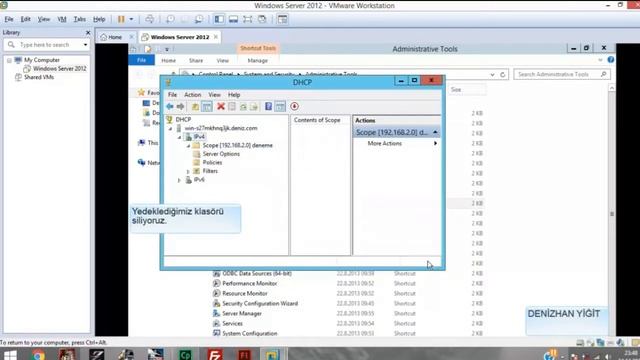Open the More Actions submenu arrow
This screenshot has width=640, height=360.
[x=436, y=144]
